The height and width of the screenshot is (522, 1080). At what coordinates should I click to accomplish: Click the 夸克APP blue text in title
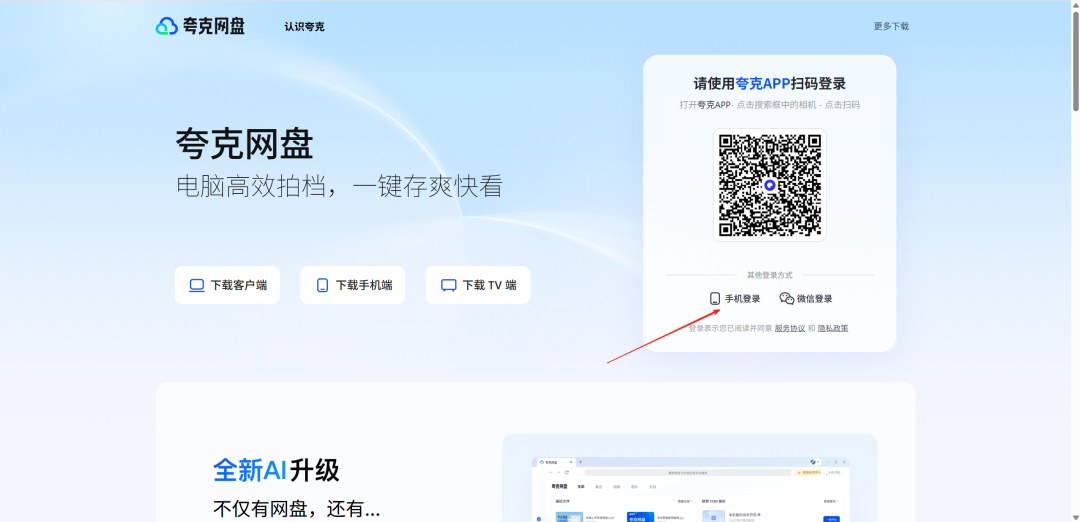(763, 84)
